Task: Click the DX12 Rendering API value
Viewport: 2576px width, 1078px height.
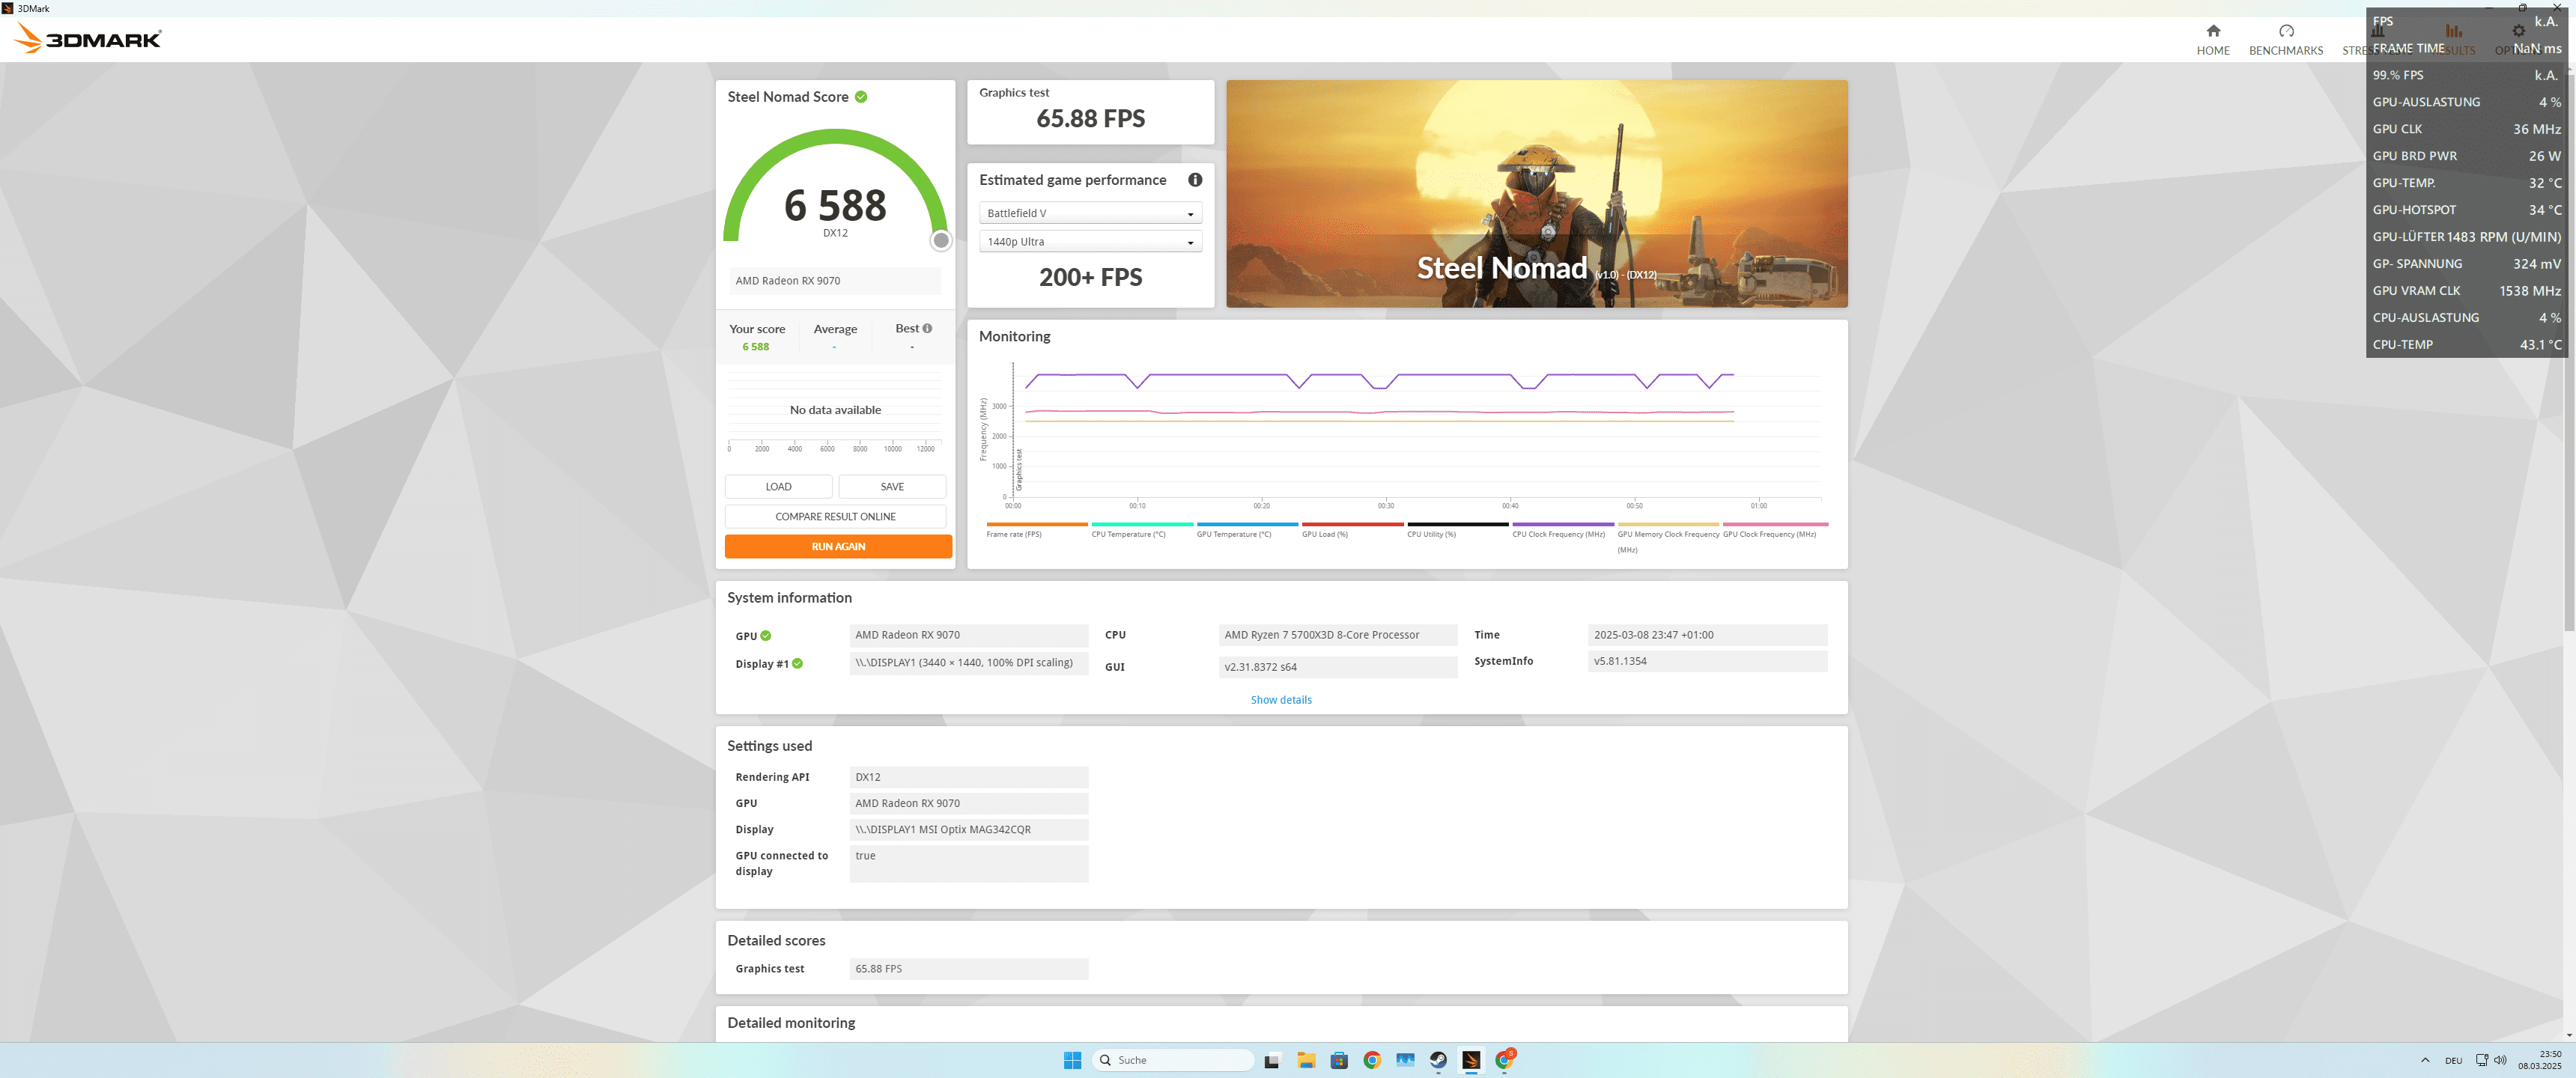Action: tap(968, 777)
